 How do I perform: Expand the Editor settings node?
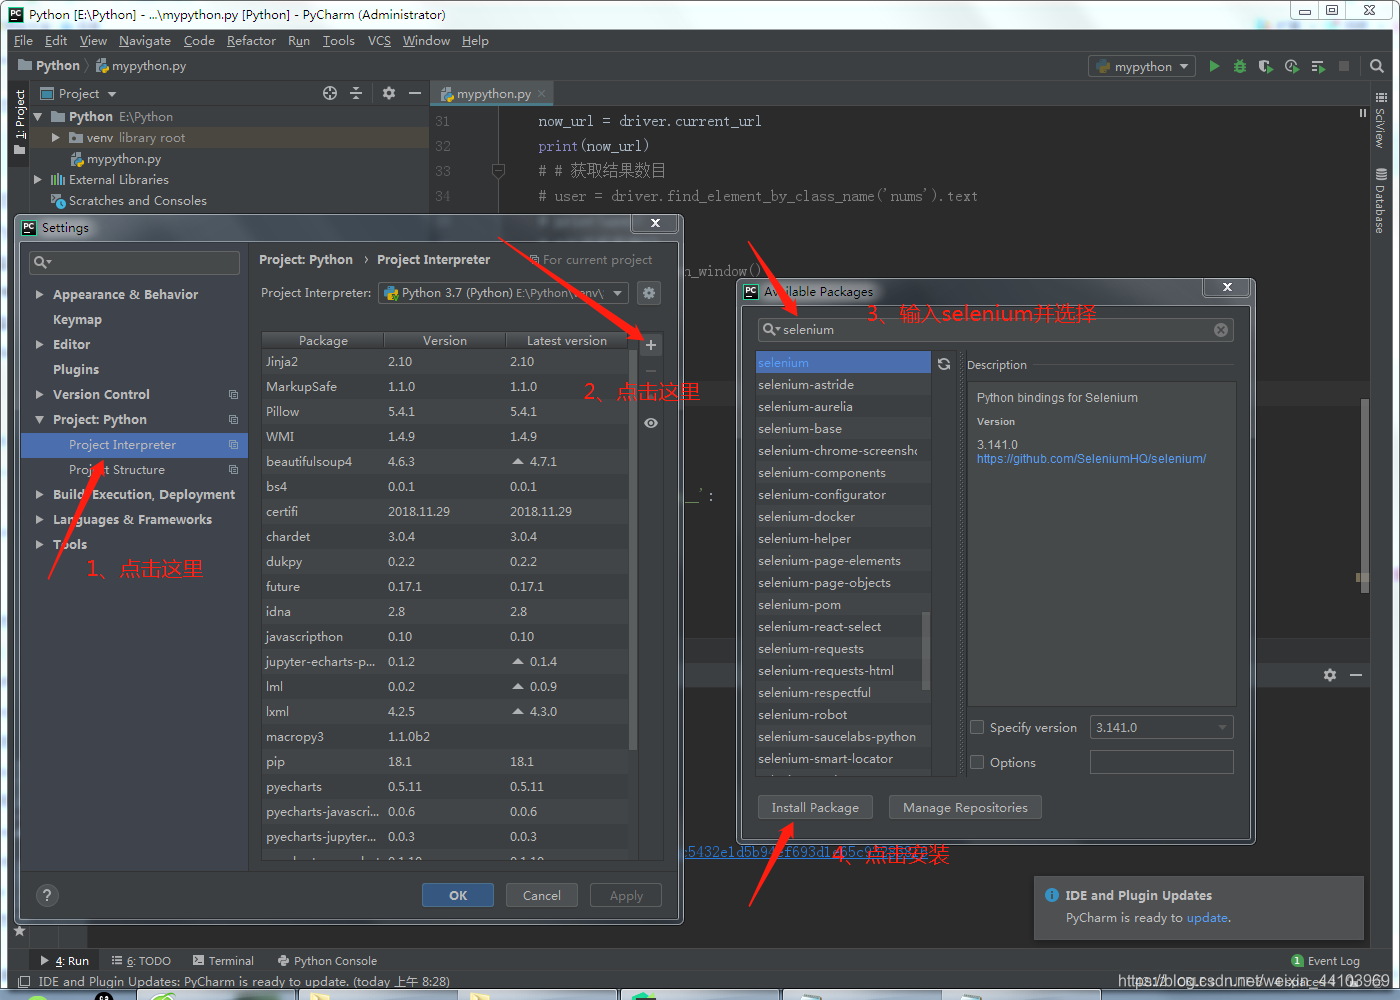click(x=40, y=345)
